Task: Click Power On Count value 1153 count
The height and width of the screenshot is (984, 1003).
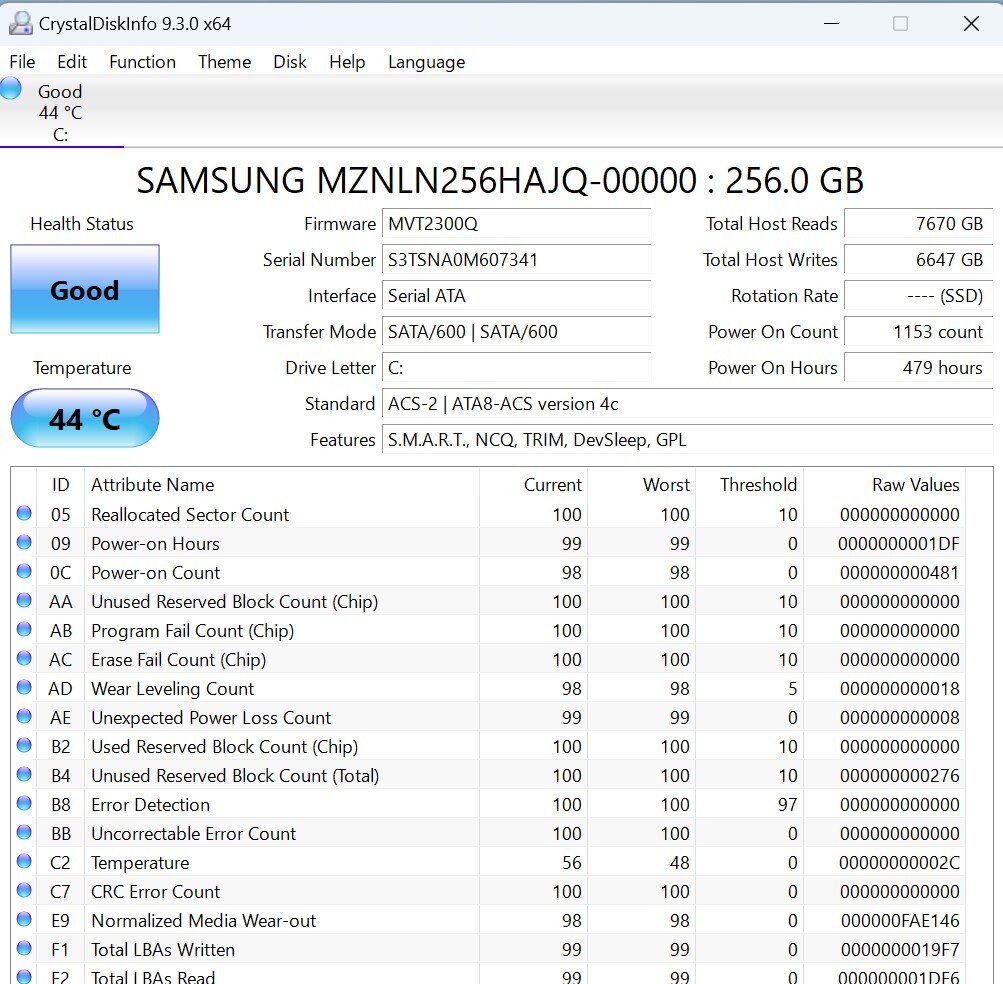Action: 918,331
